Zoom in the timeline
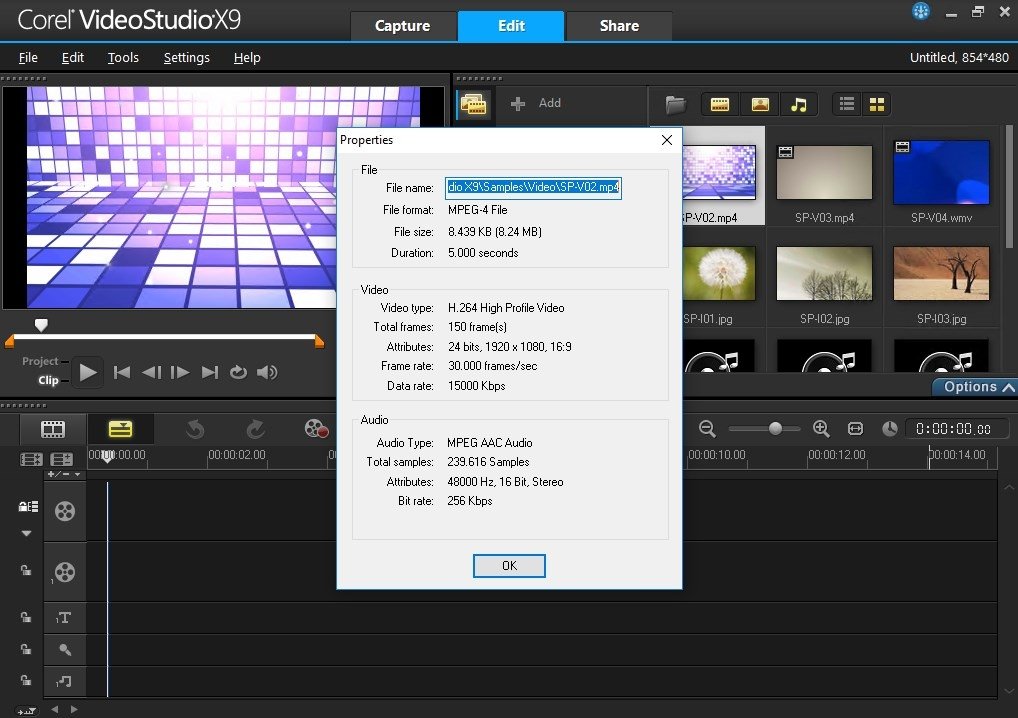 (x=821, y=428)
